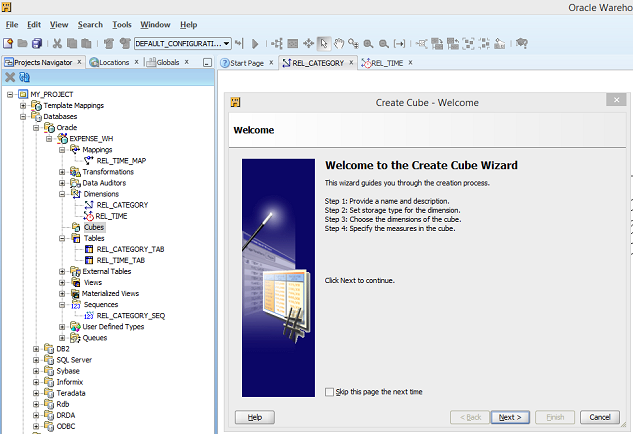Collapse the Dimensions node
633x434 pixels.
[62, 194]
